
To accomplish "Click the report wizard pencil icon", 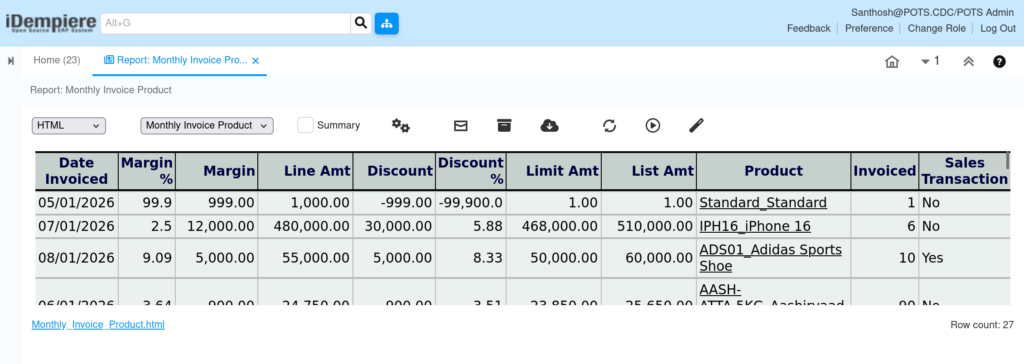I will 697,125.
